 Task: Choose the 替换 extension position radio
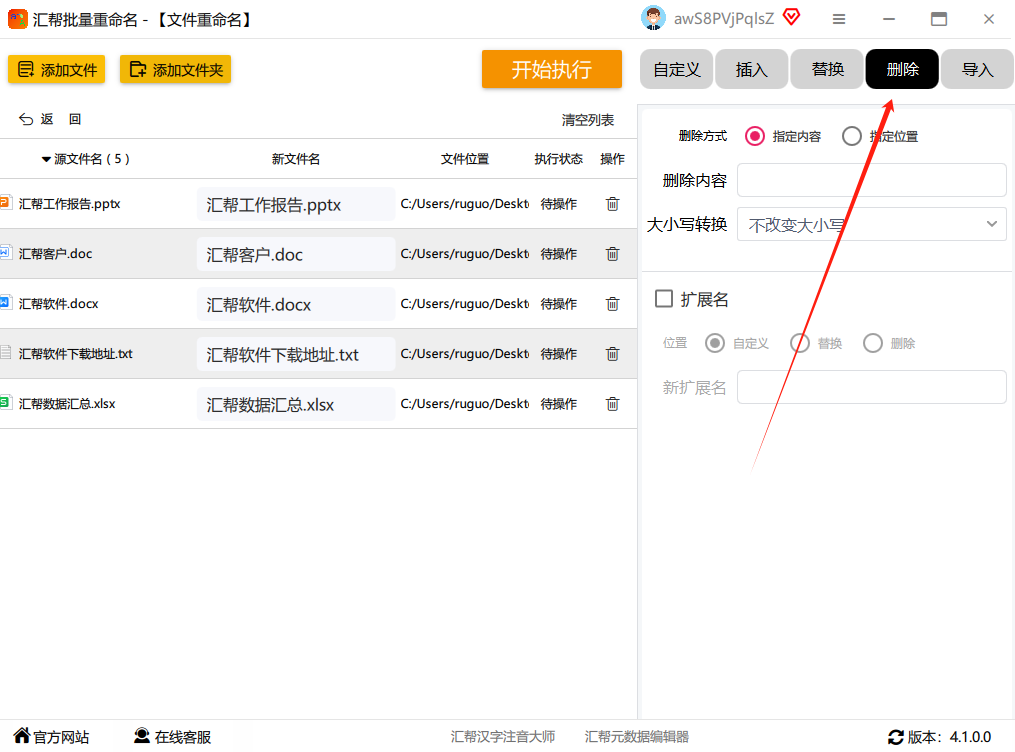point(800,343)
